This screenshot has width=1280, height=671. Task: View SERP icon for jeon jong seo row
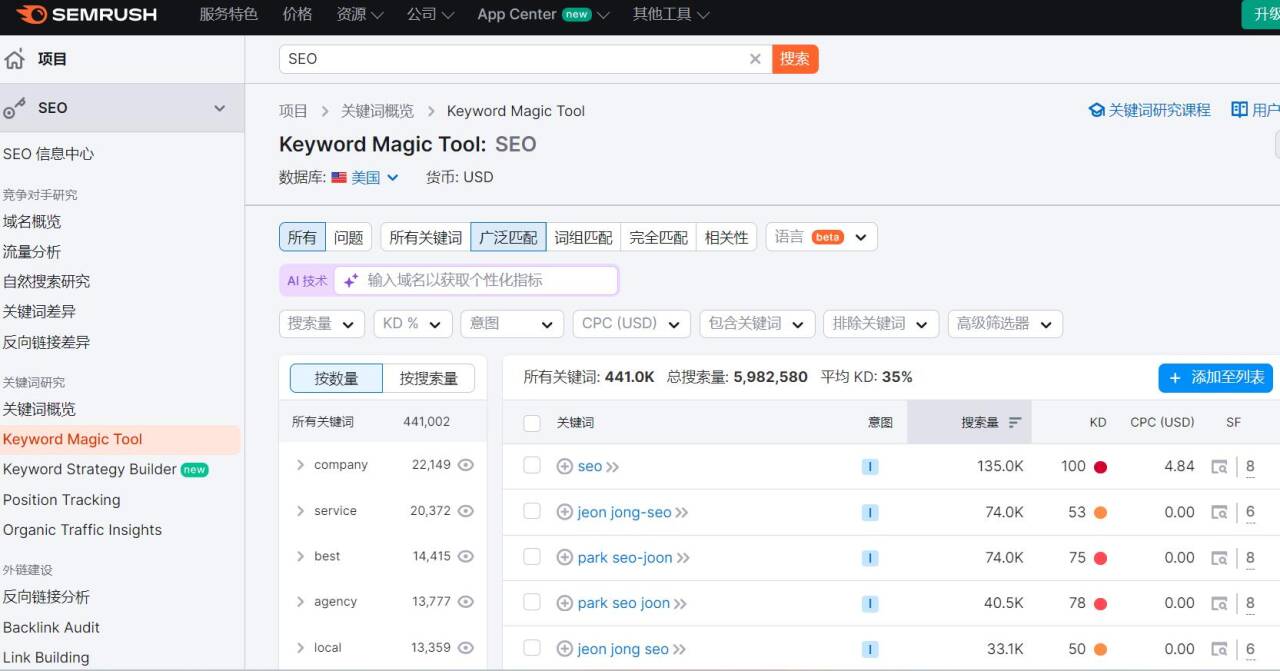(x=1219, y=649)
